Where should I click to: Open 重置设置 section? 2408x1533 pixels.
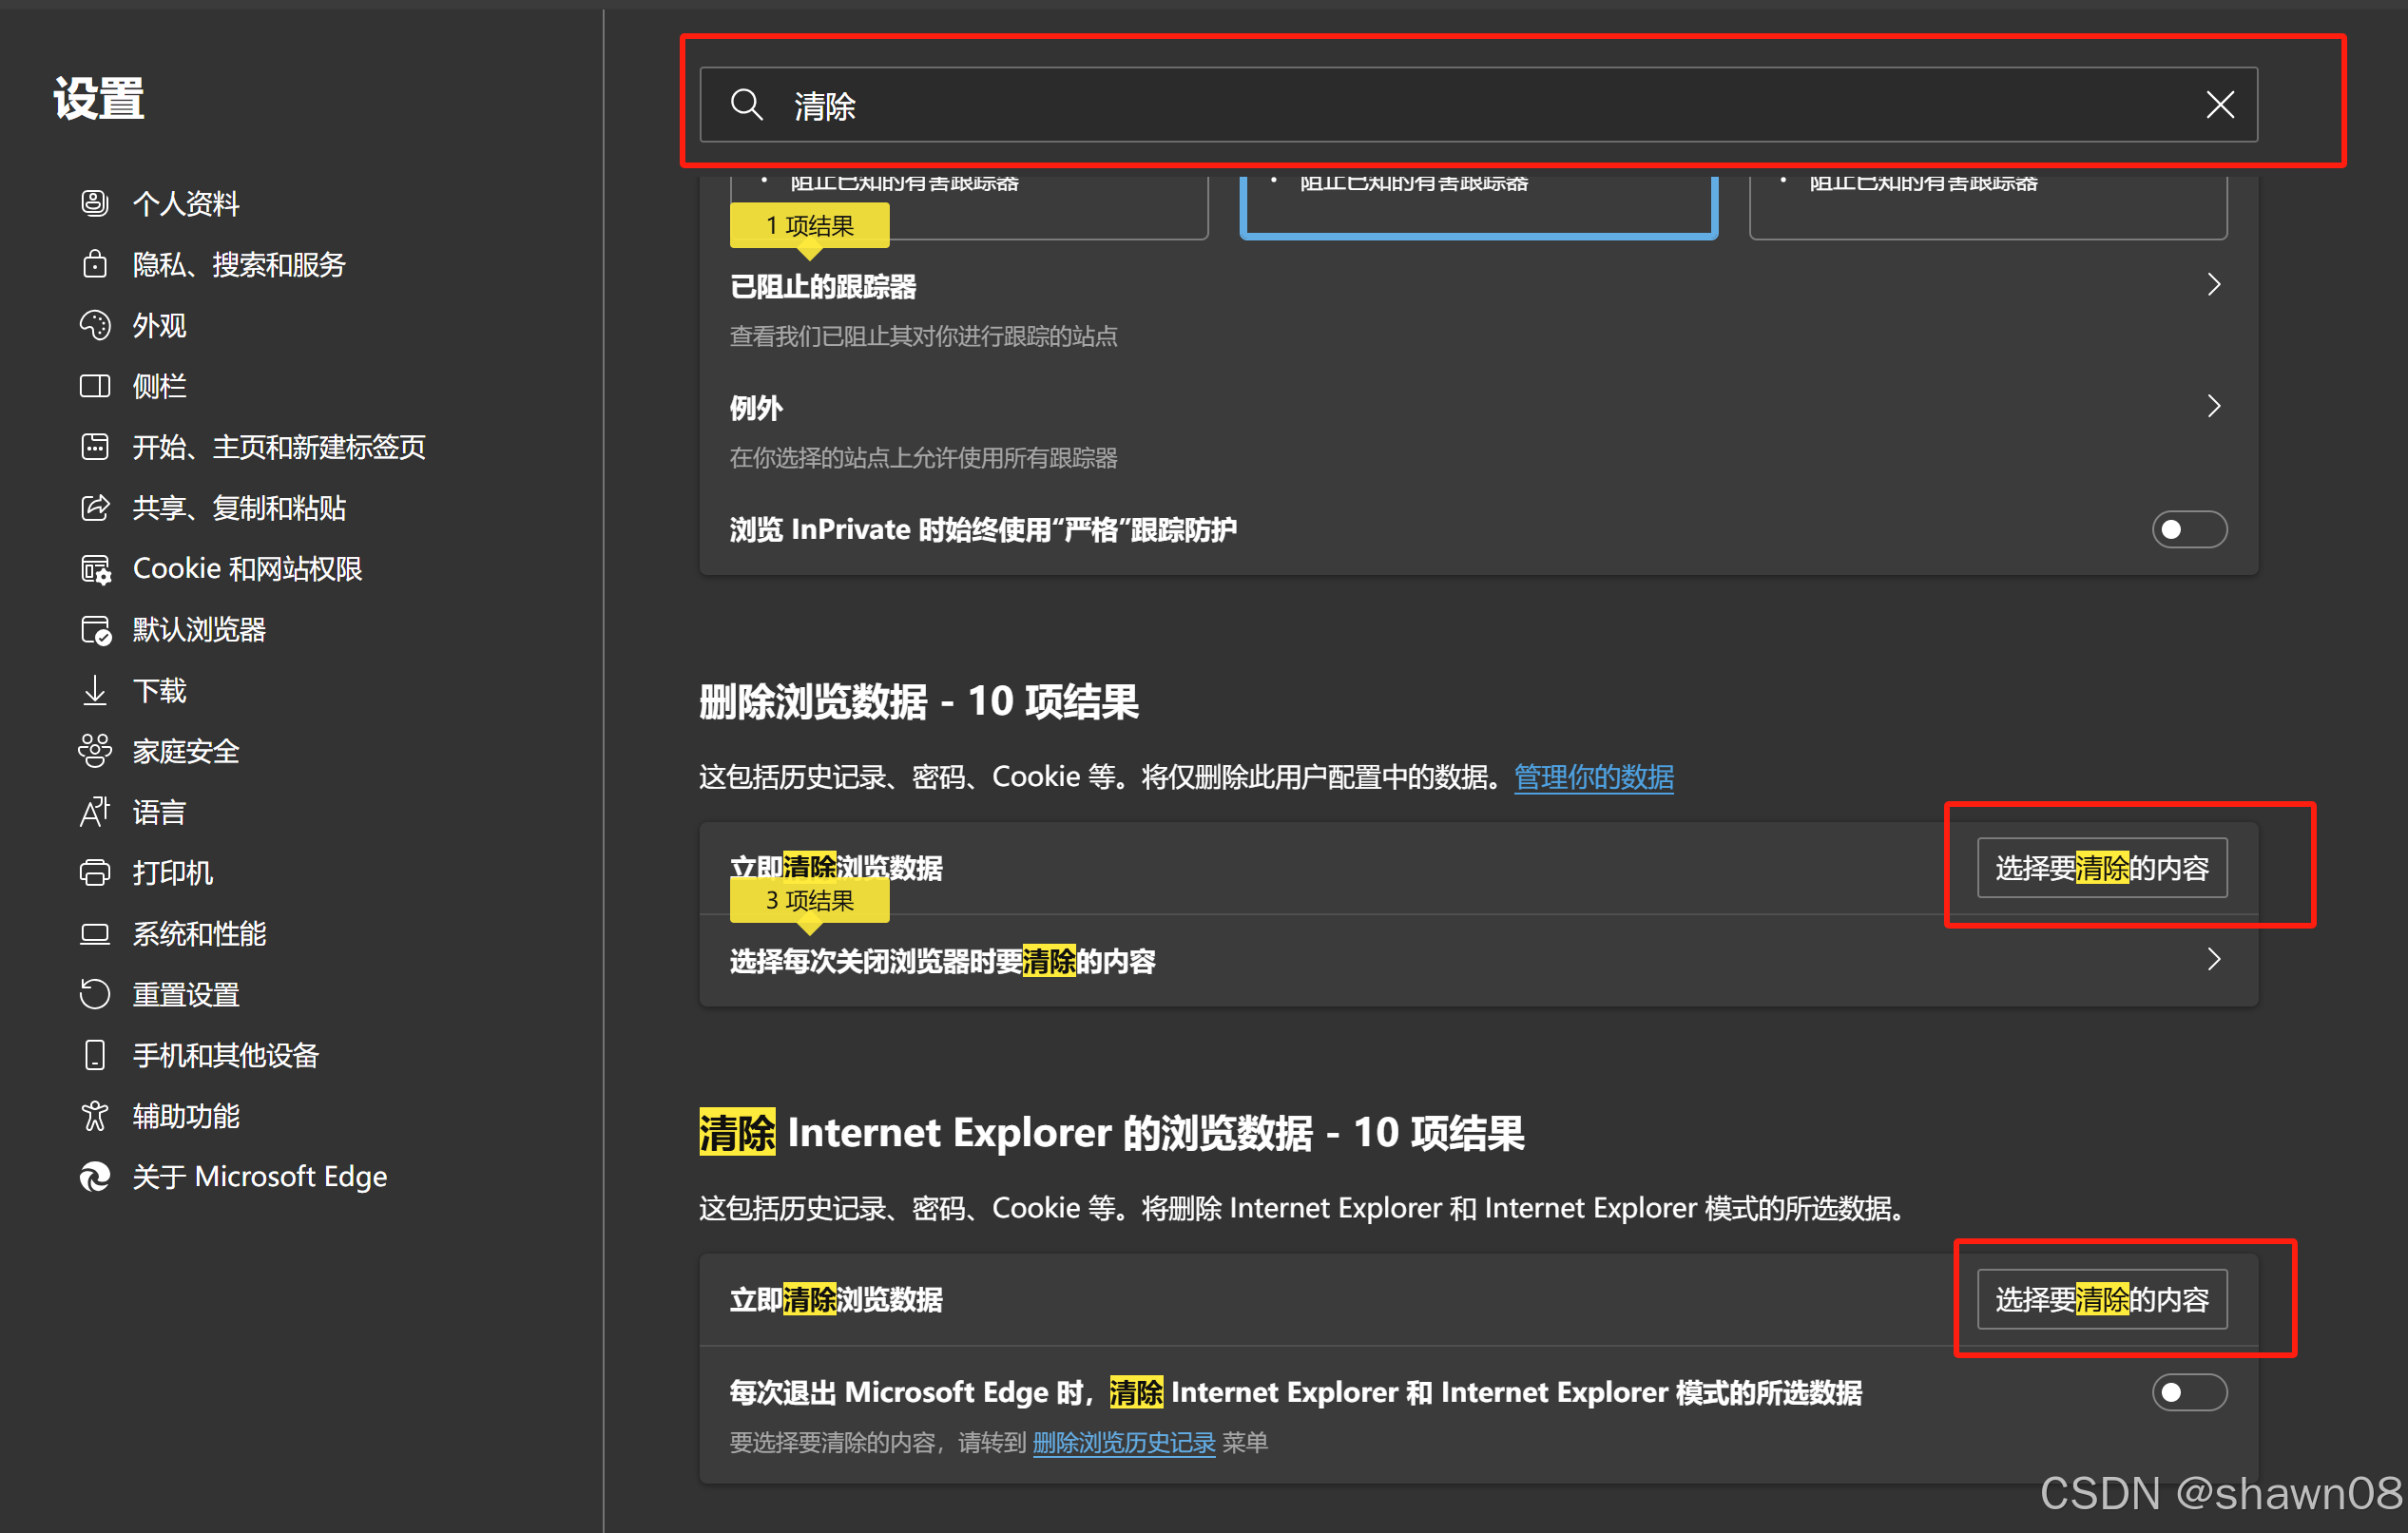tap(187, 994)
